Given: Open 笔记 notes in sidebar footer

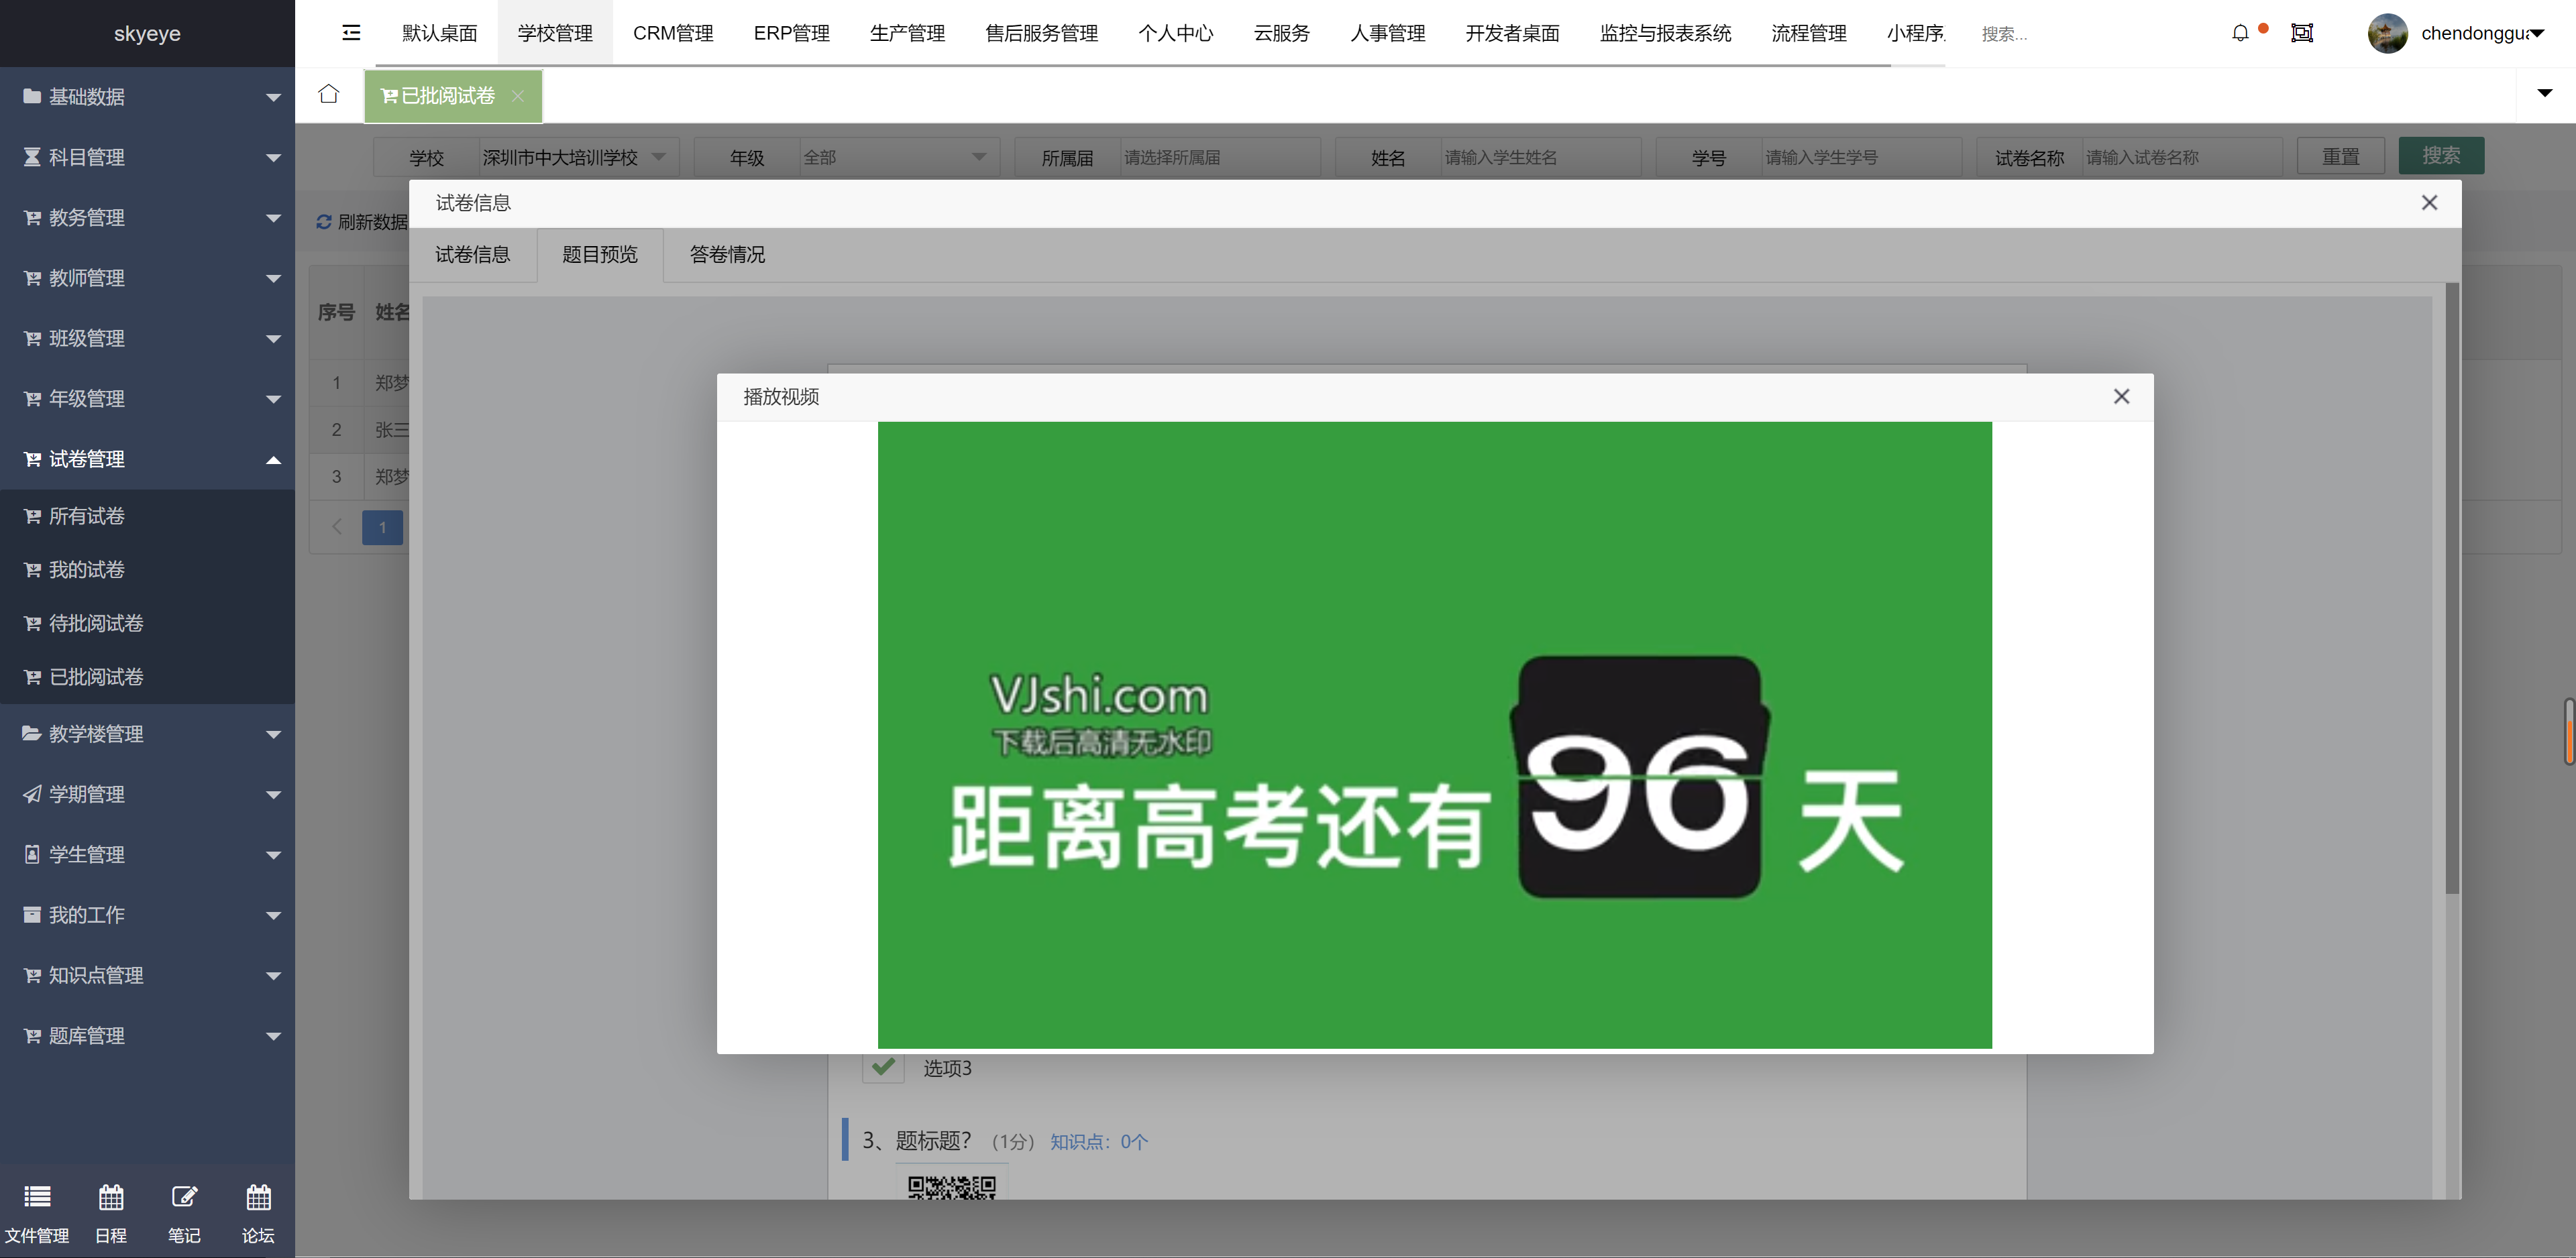Looking at the screenshot, I should click(x=184, y=1213).
